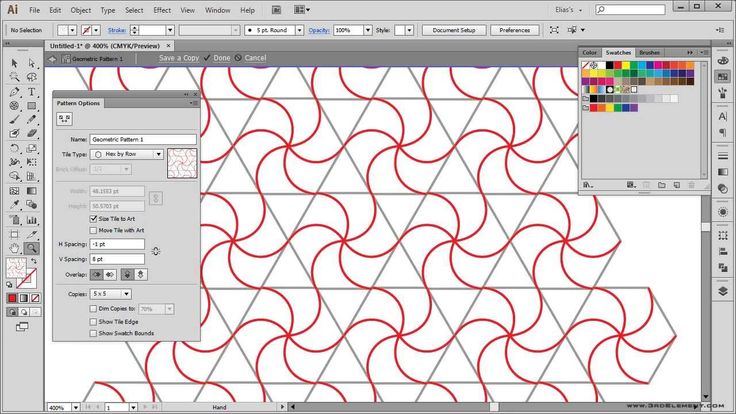Select the Eraser tool
This screenshot has width=736, height=414.
click(31, 134)
